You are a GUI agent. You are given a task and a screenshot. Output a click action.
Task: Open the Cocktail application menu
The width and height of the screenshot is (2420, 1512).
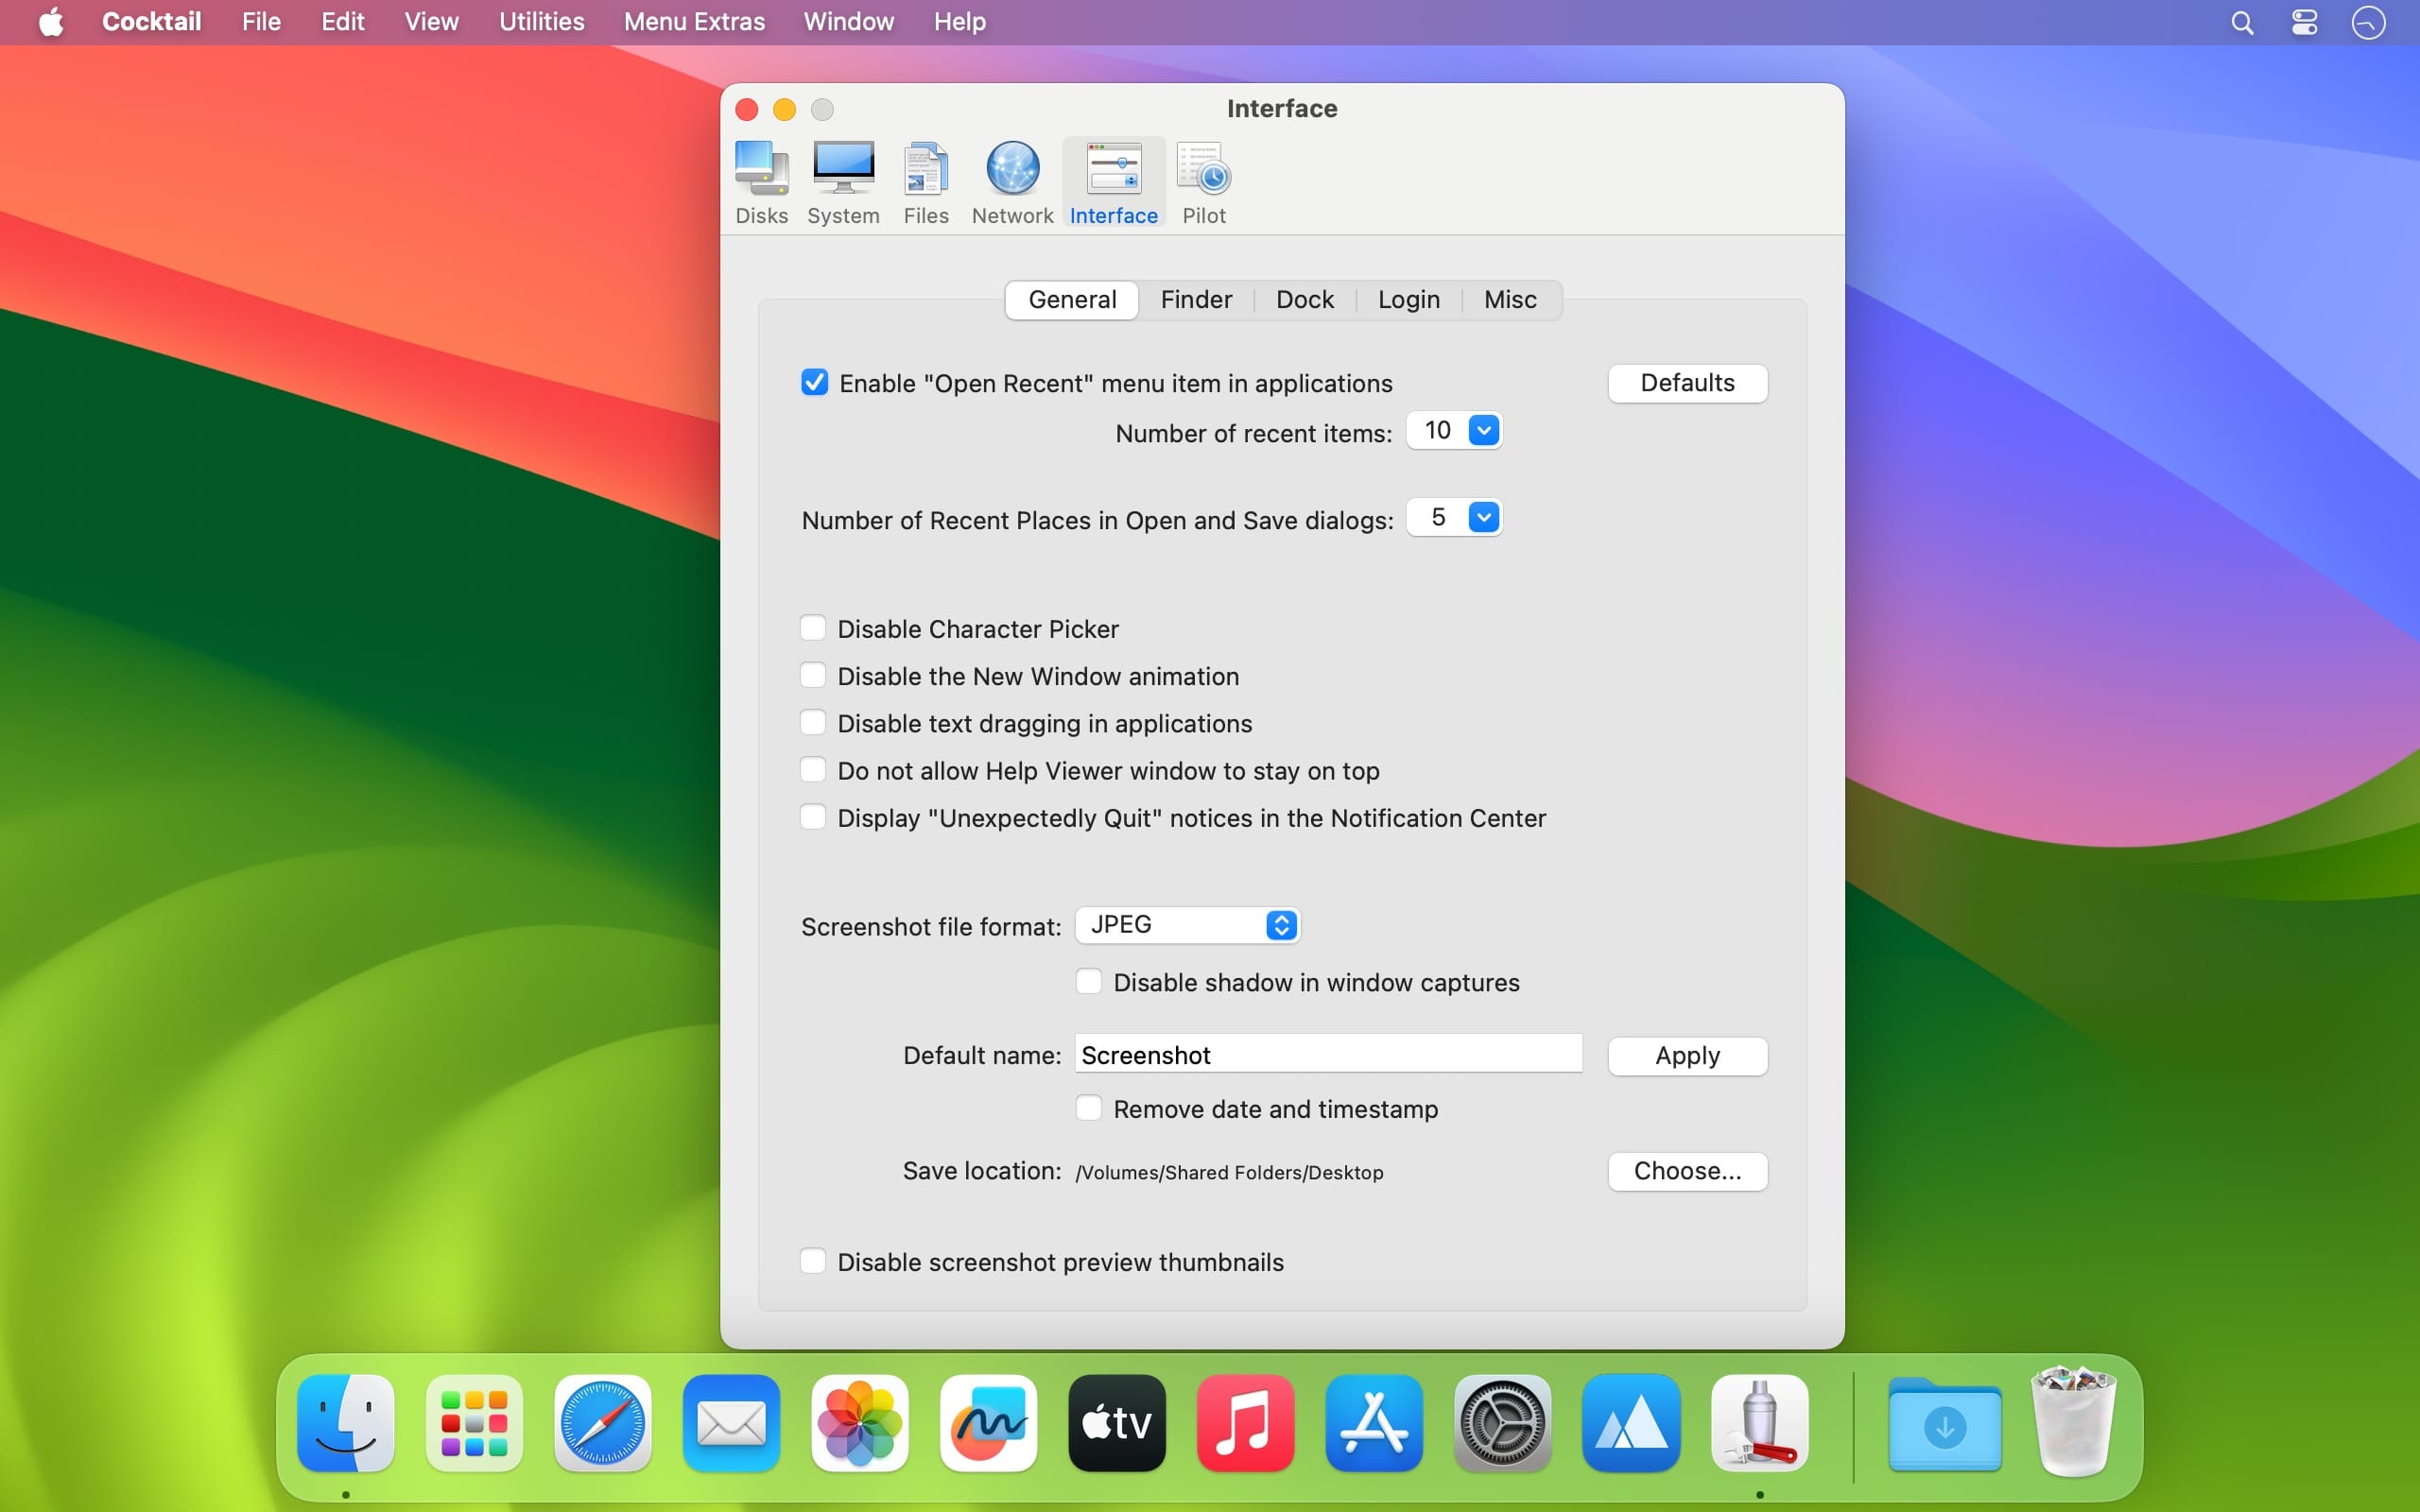152,22
